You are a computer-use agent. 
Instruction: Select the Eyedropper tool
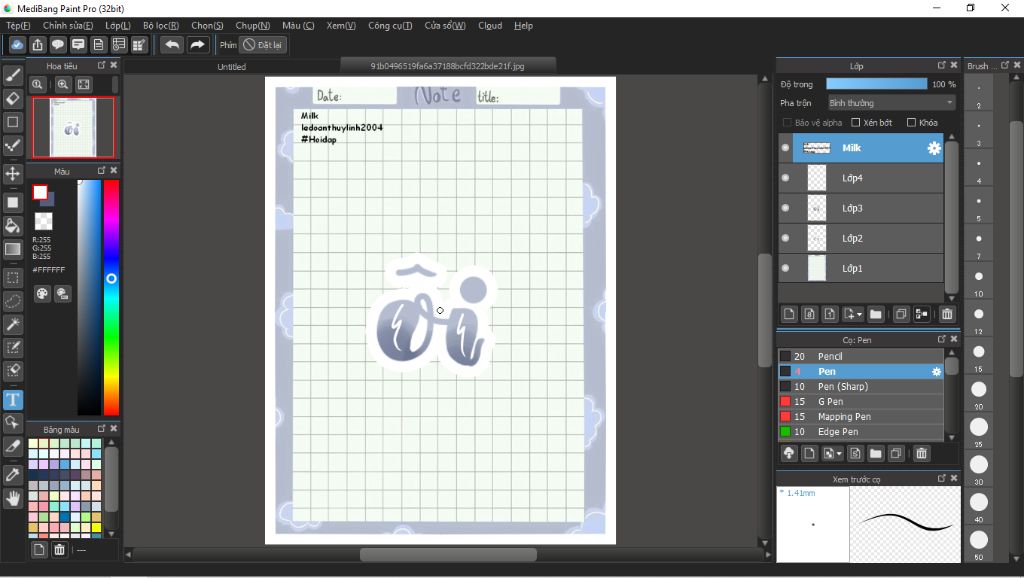coord(12,475)
